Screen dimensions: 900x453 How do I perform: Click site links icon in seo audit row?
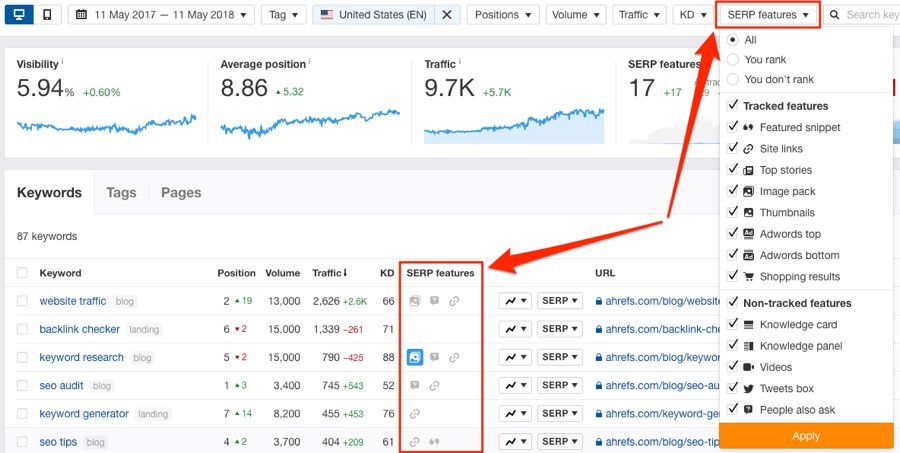(434, 385)
